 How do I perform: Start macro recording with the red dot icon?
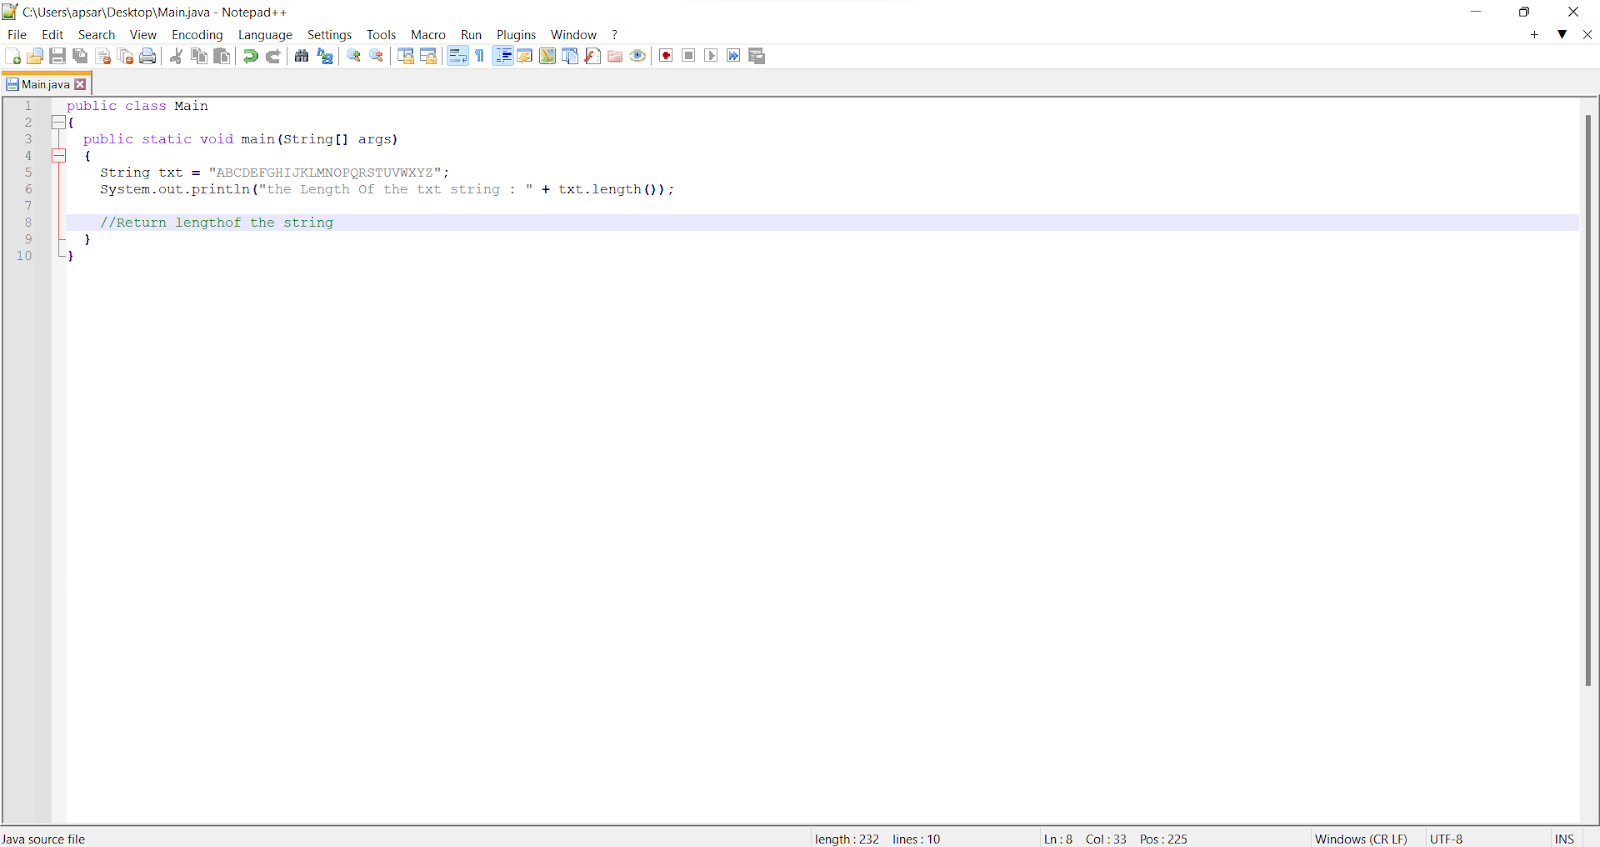(666, 56)
